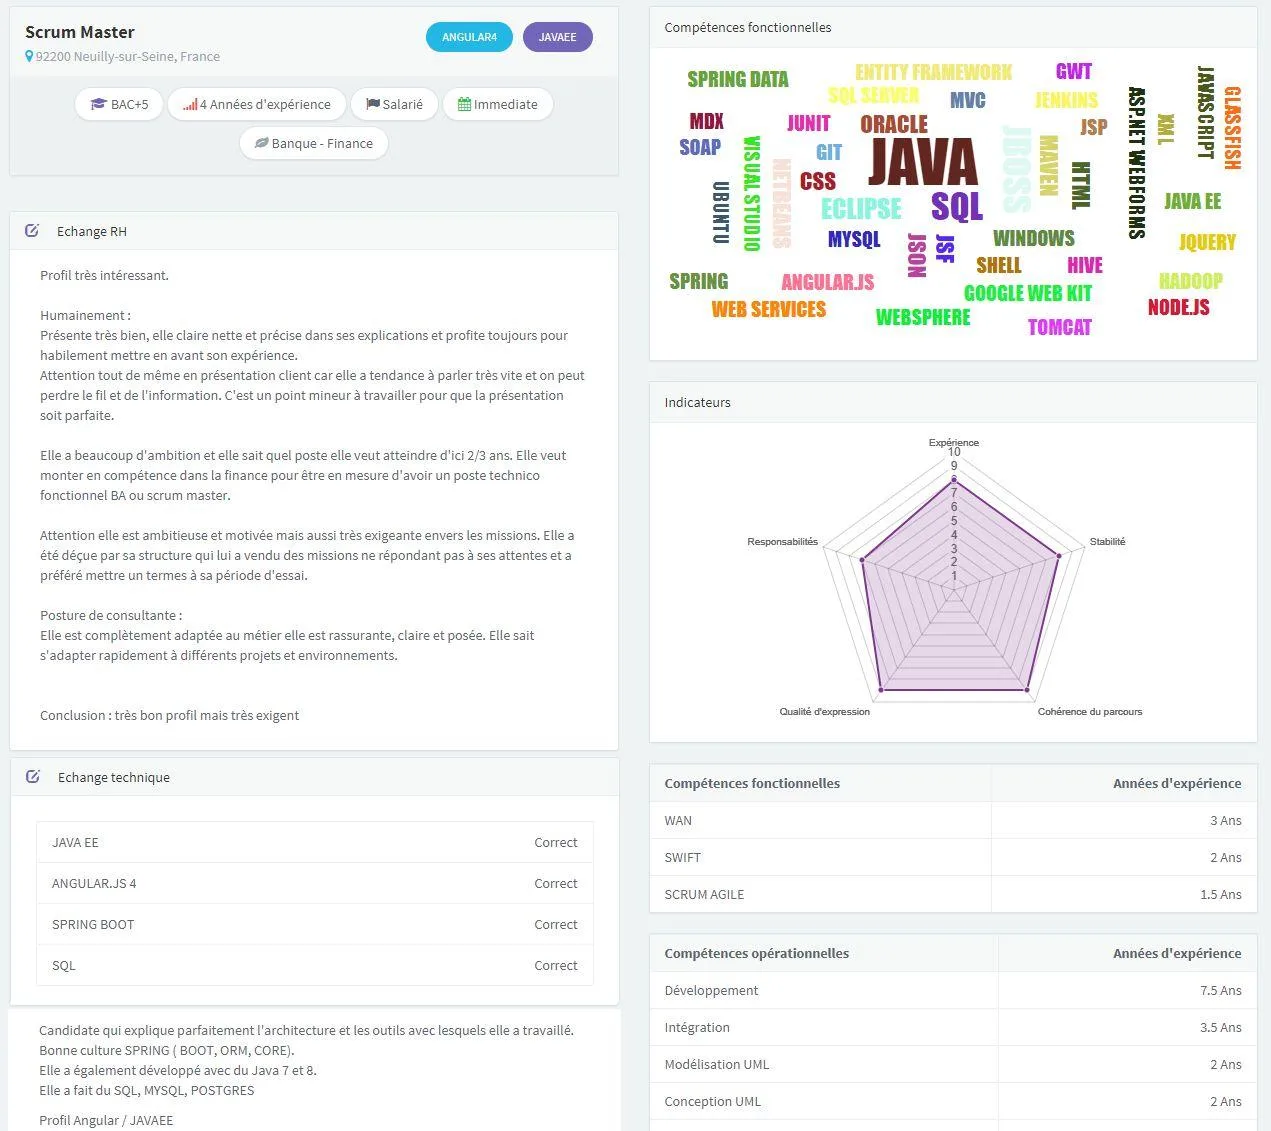Click the SCRUM AGILE row in skills table
The width and height of the screenshot is (1271, 1131).
pos(953,894)
